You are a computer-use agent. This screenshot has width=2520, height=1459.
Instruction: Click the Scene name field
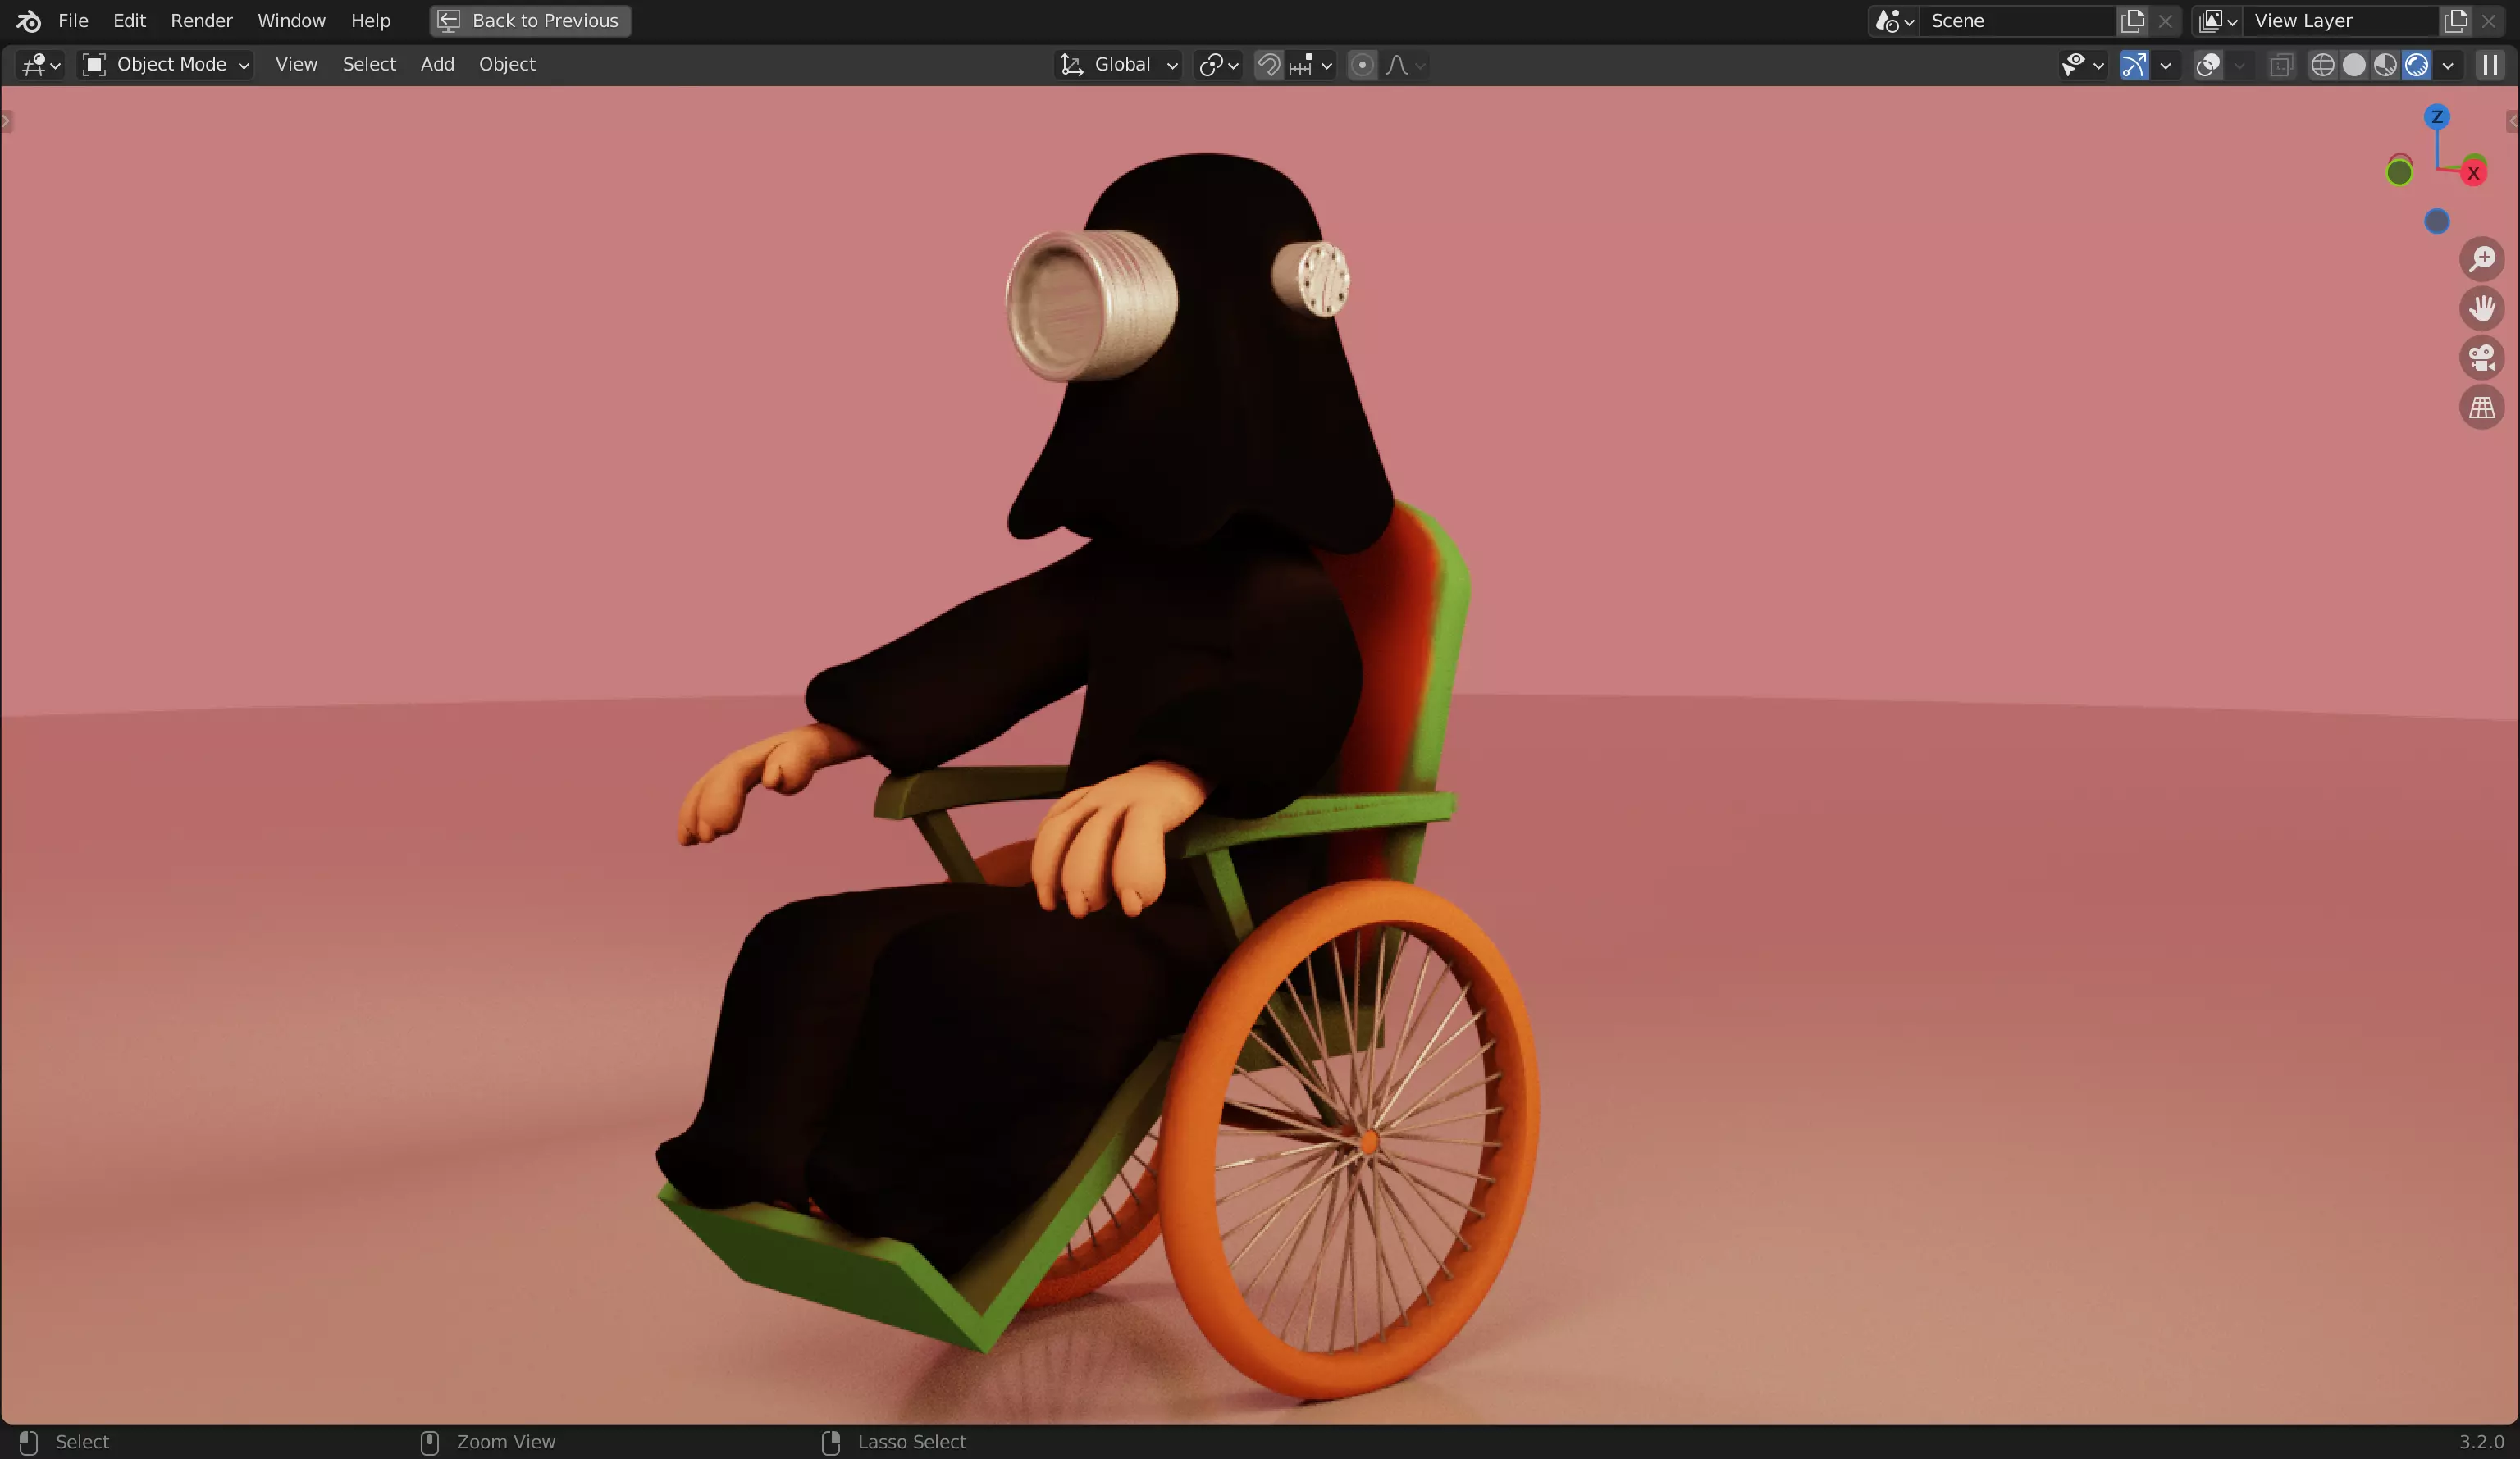click(x=2015, y=21)
